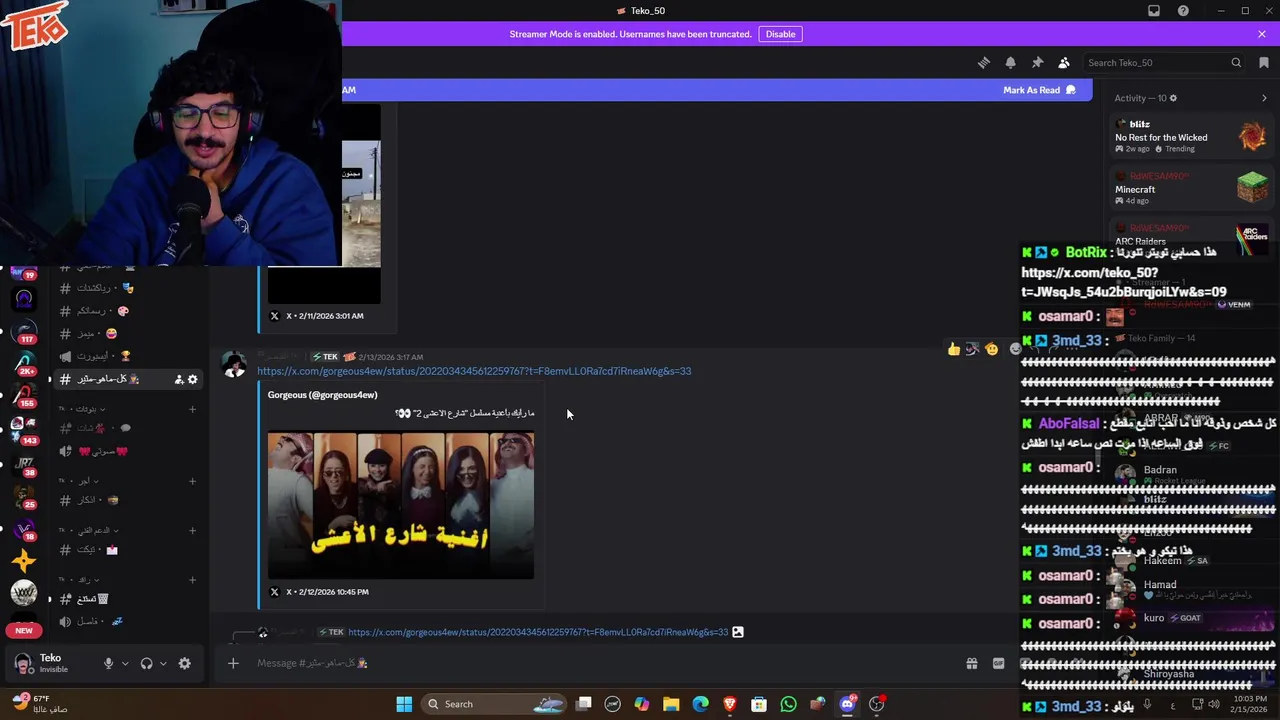Viewport: 1280px width, 720px height.
Task: Click the taskbar Search box
Action: [495, 704]
